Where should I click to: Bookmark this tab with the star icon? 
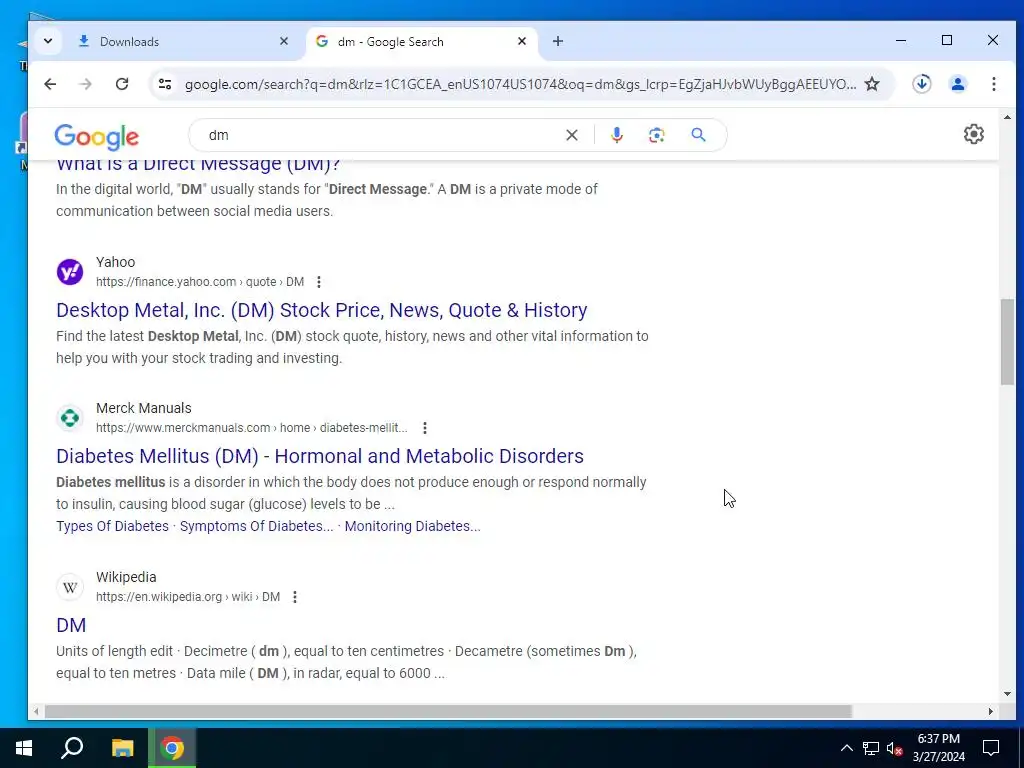tap(872, 84)
